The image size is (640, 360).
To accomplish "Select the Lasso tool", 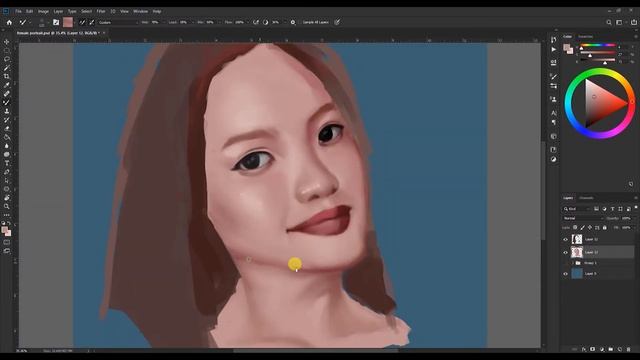I will point(7,59).
